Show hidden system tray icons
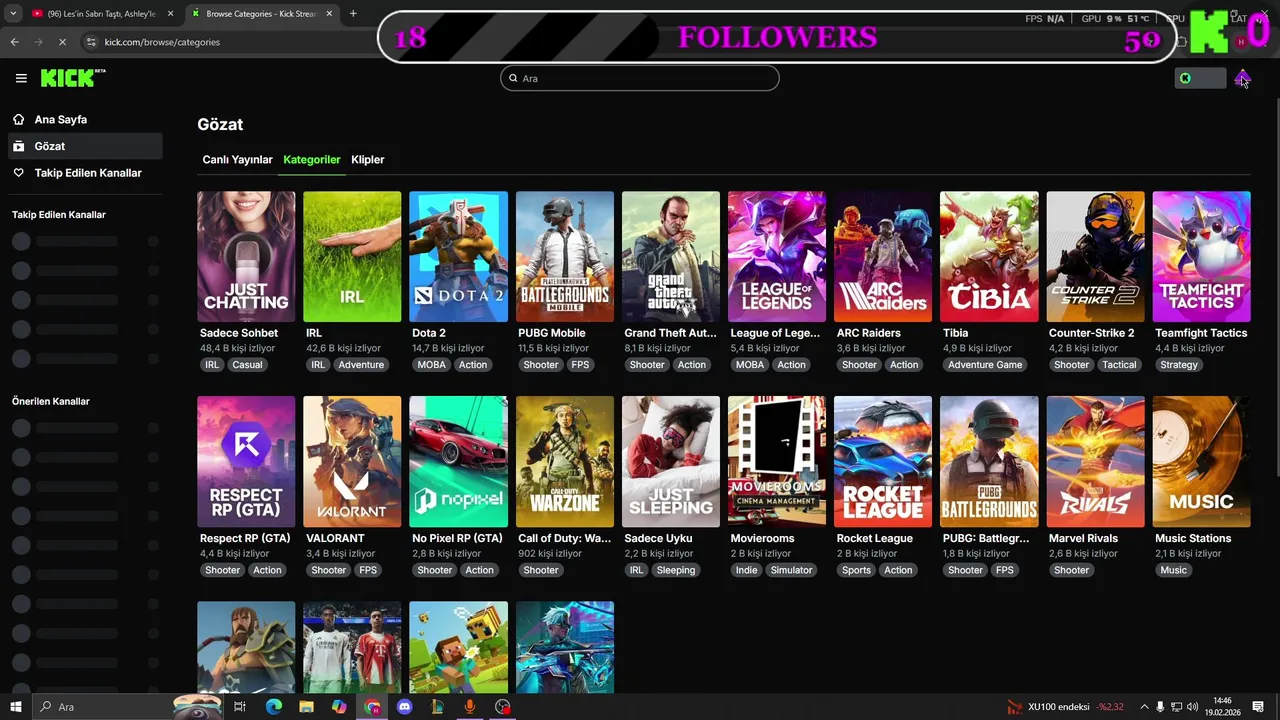The image size is (1280, 720). point(1144,707)
